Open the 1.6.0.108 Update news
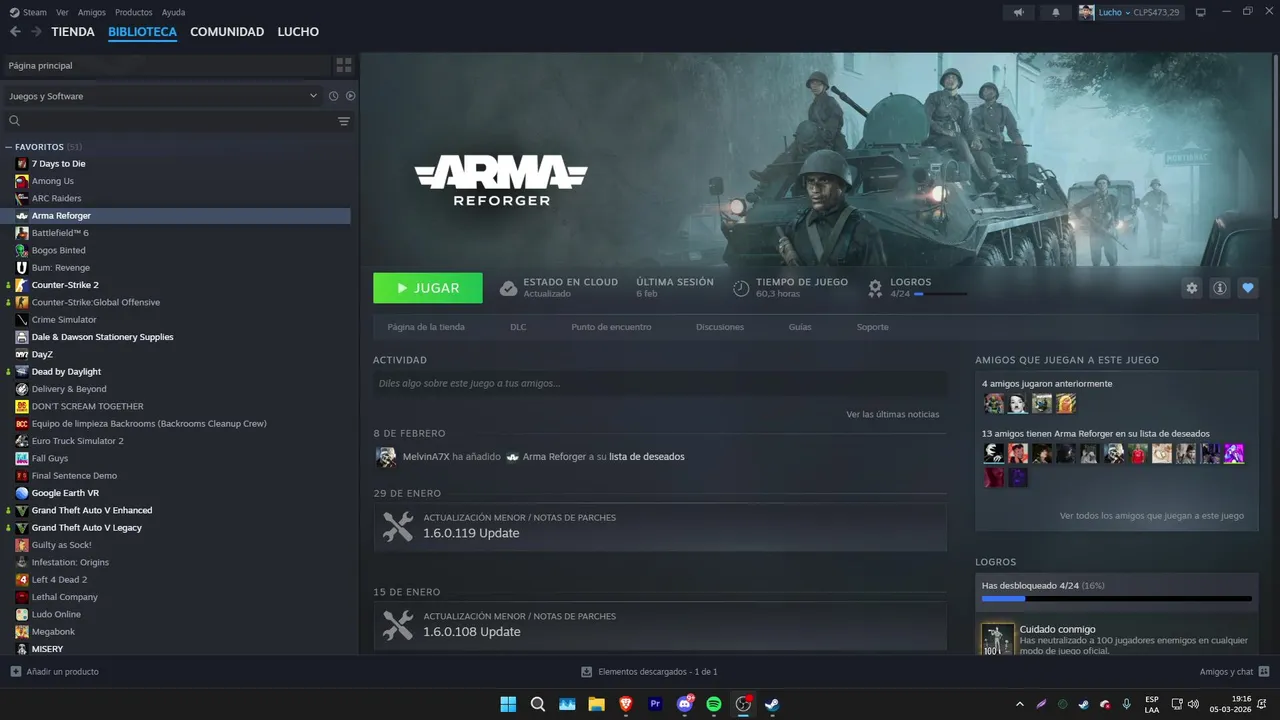This screenshot has width=1280, height=720. (660, 625)
